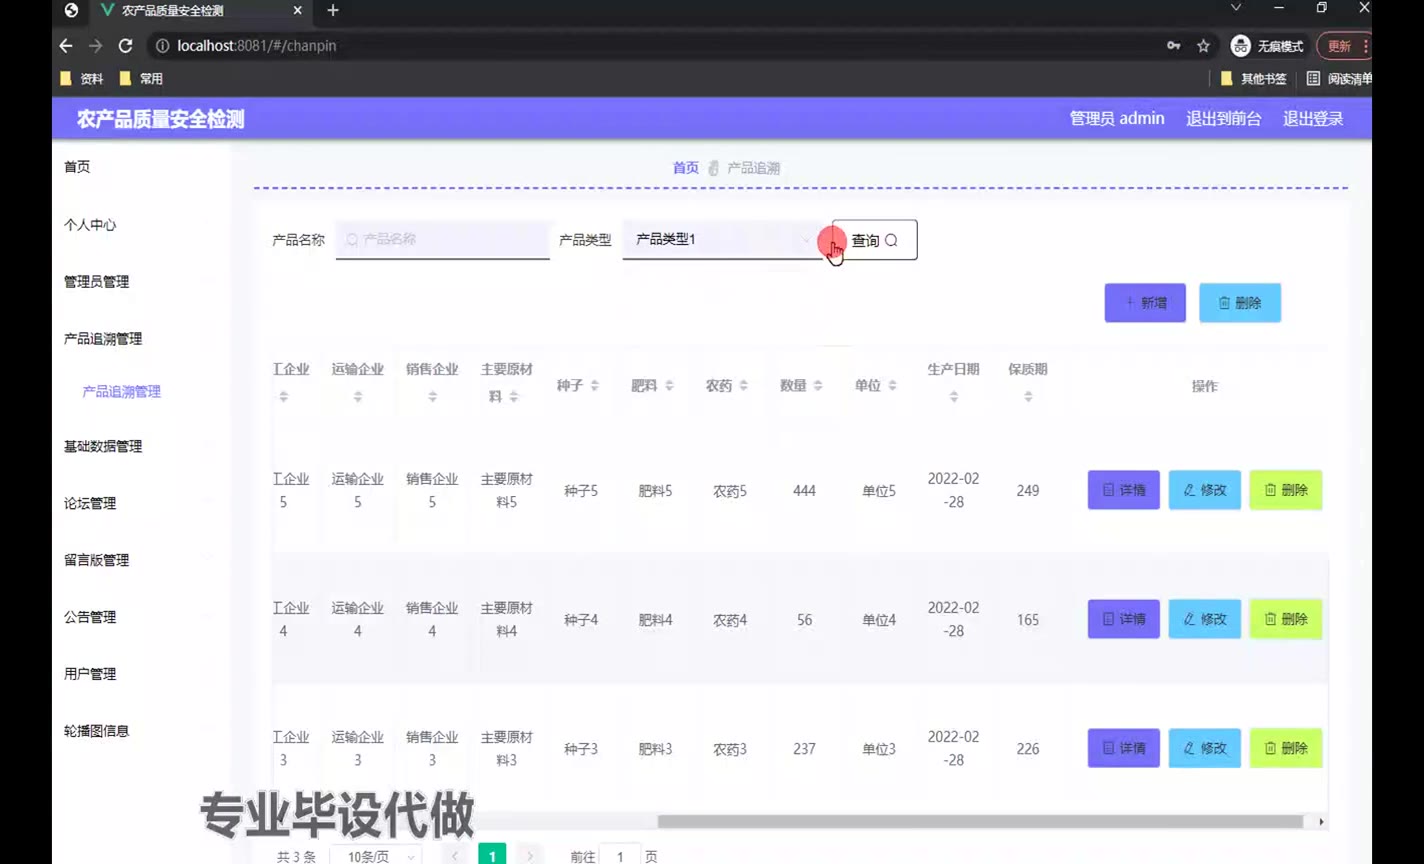
Task: Click the 首页 breadcrumb link
Action: tap(686, 168)
